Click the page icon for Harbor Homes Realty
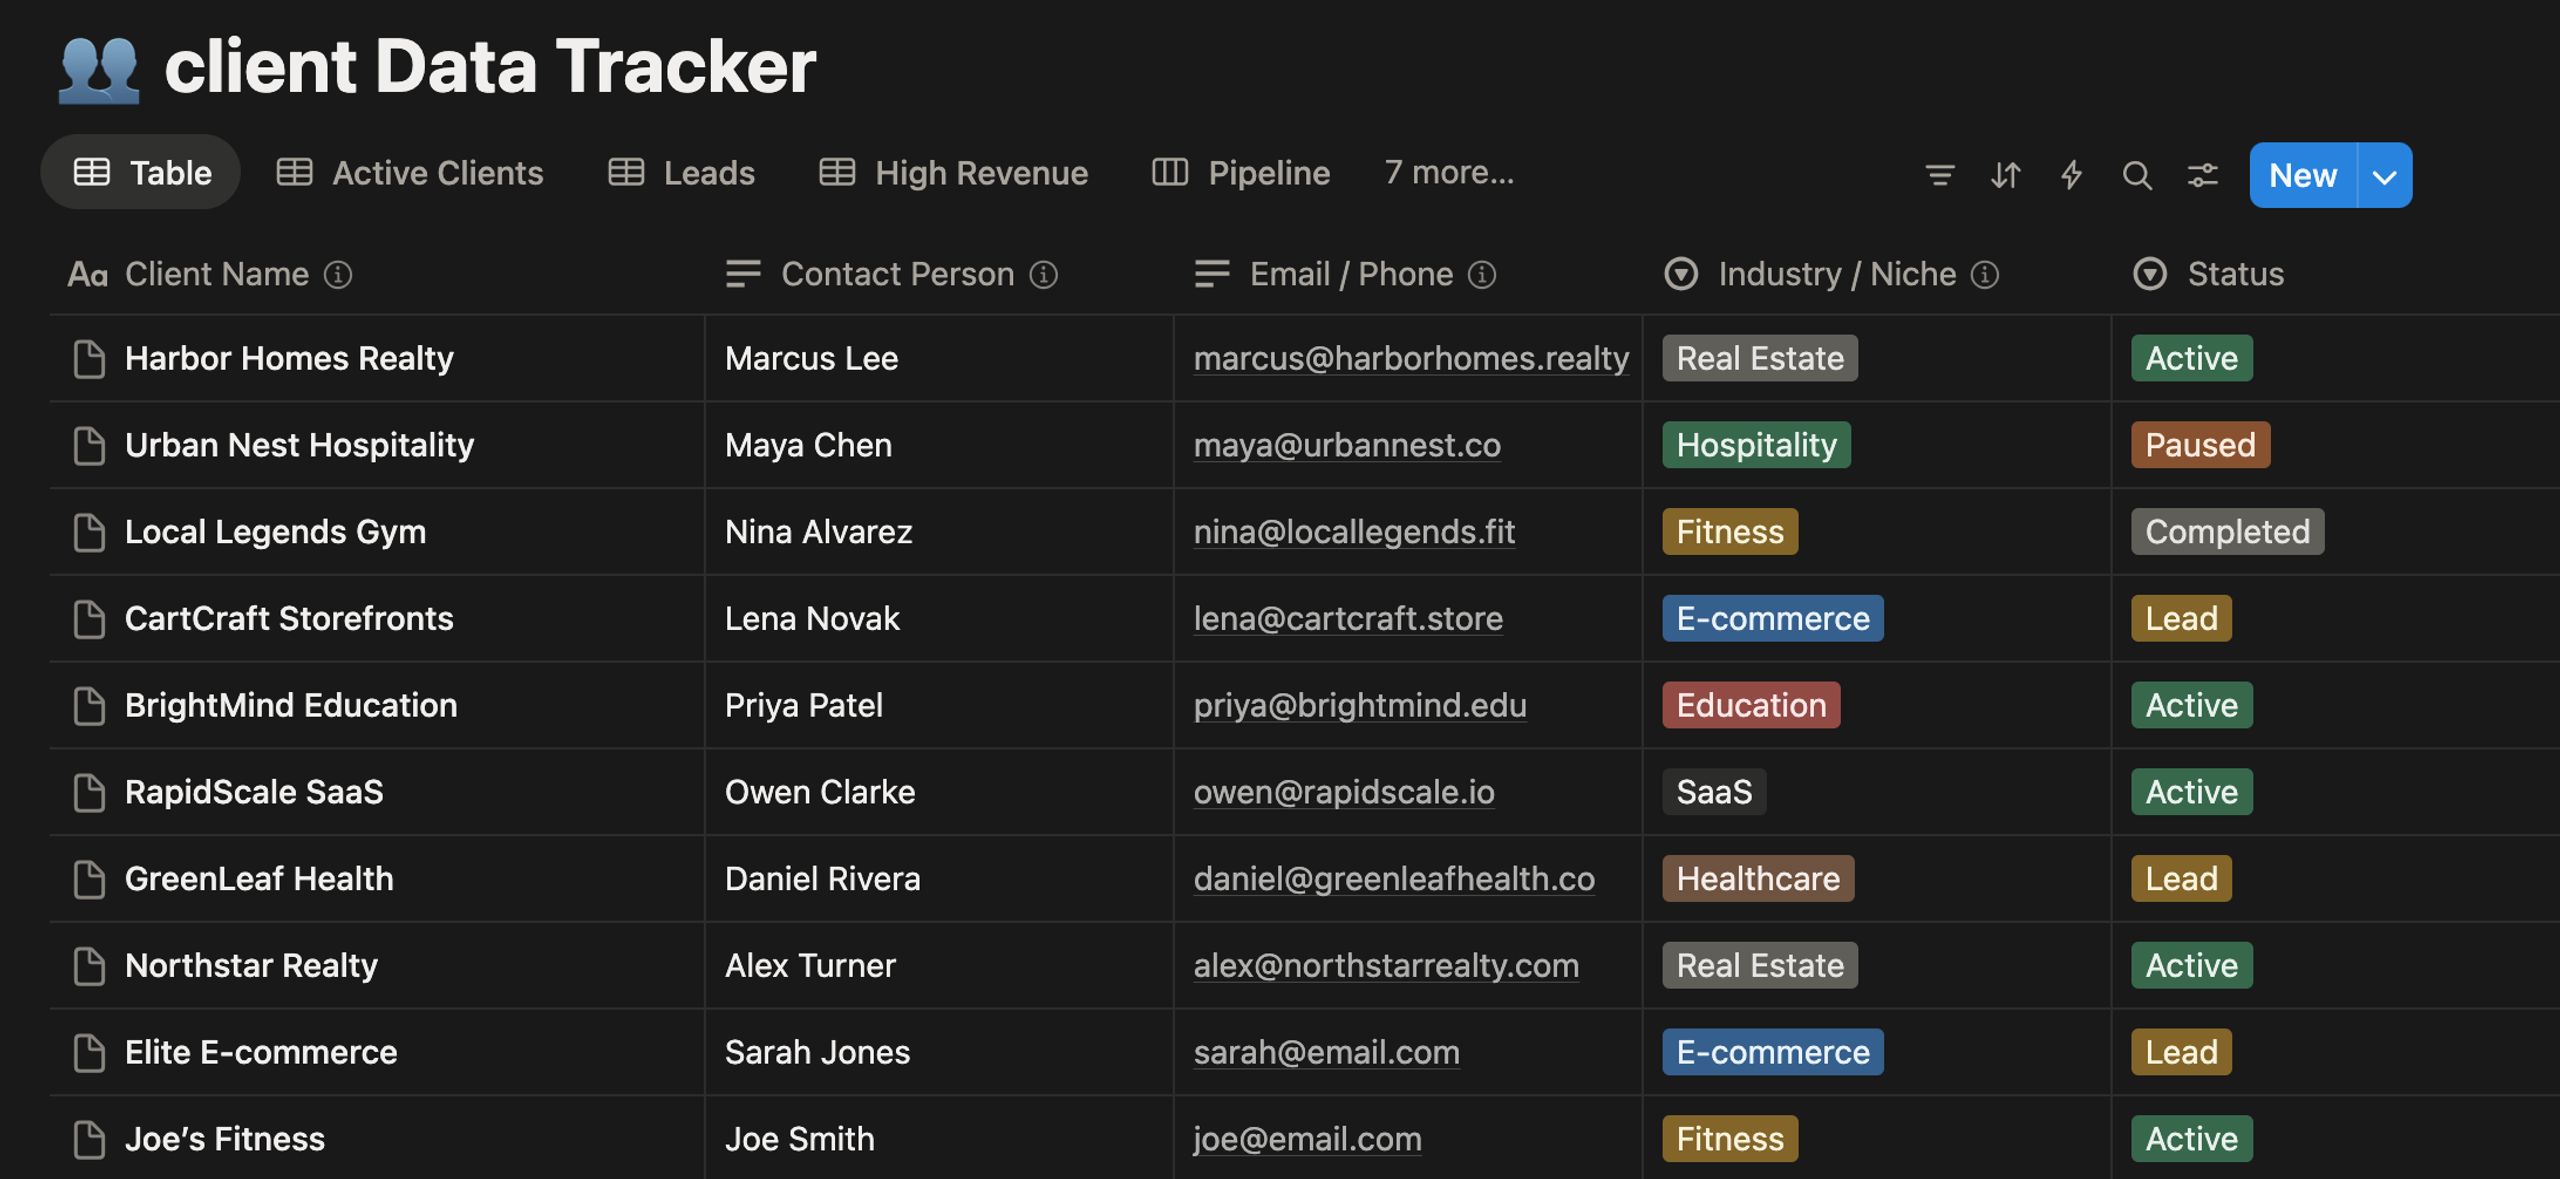The width and height of the screenshot is (2560, 1179). pos(89,359)
